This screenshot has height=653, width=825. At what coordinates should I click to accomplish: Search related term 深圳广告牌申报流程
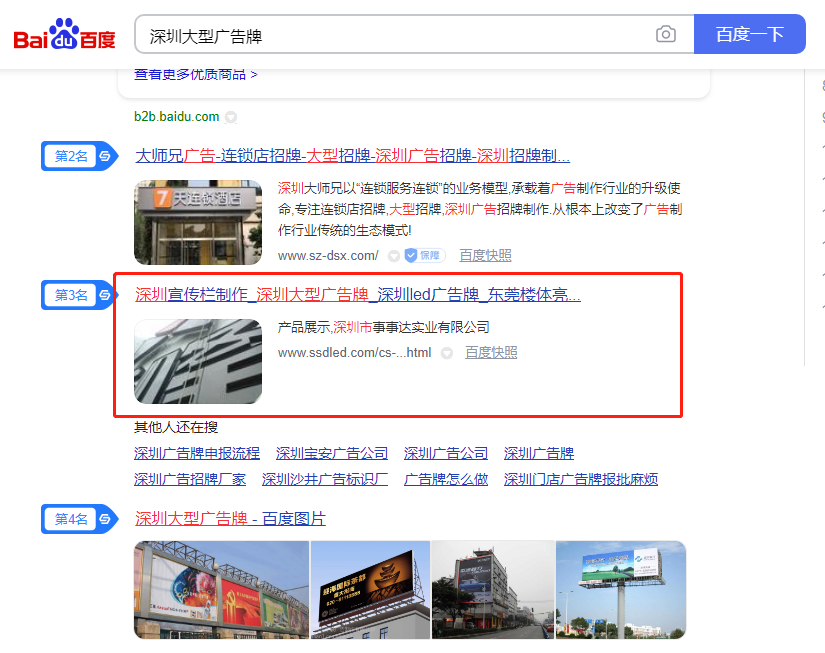click(197, 454)
